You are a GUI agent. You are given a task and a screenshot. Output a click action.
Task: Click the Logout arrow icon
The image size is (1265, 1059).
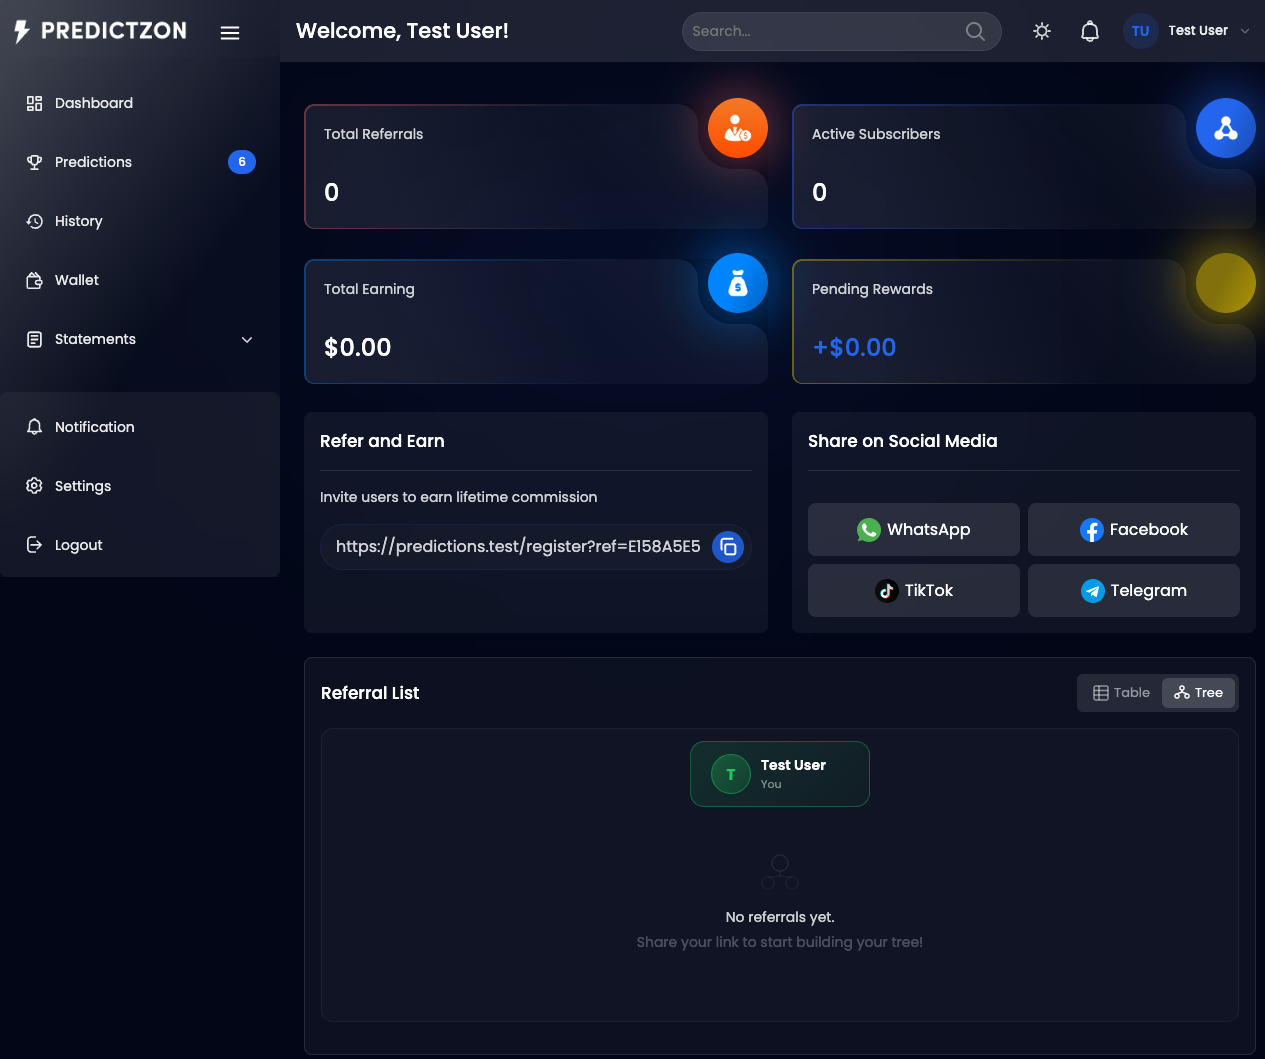coord(34,545)
